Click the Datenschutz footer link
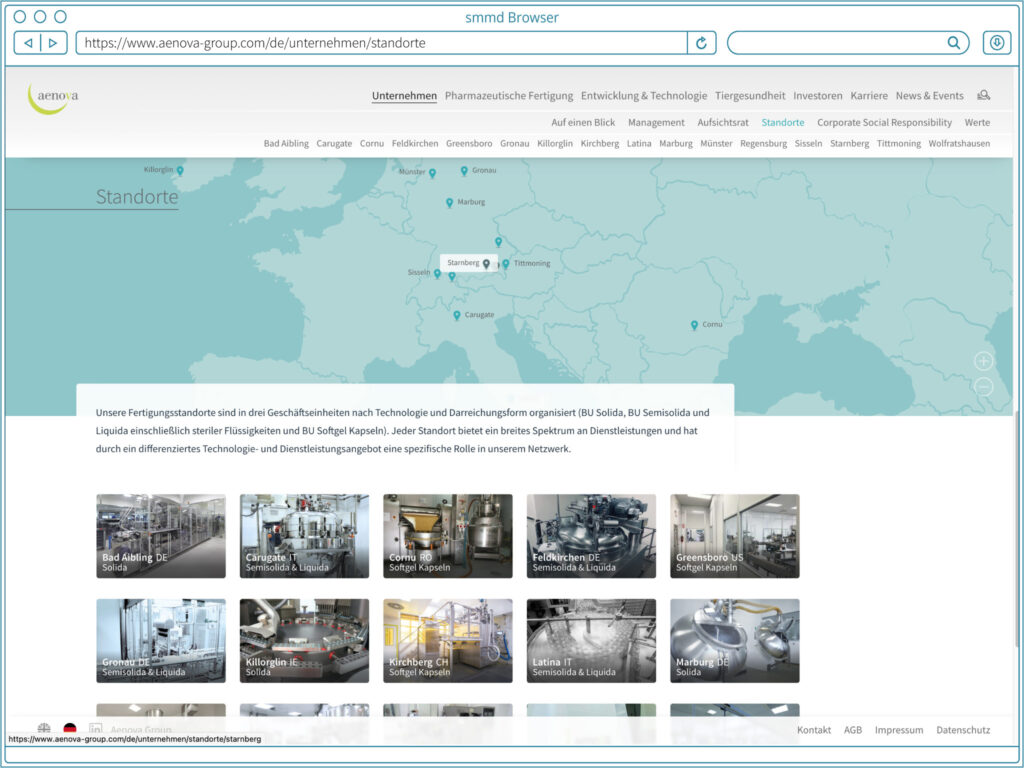The height and width of the screenshot is (768, 1024). (963, 730)
